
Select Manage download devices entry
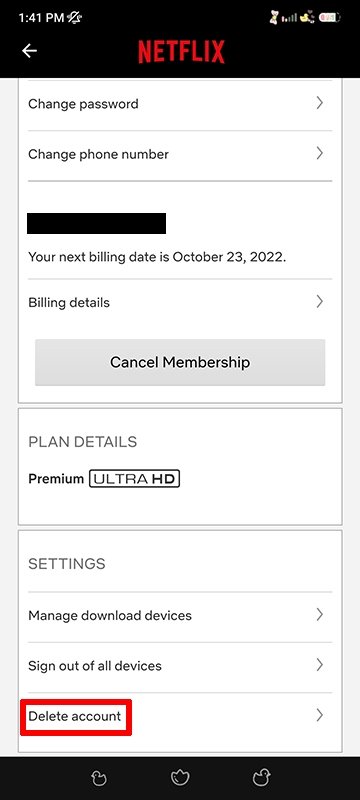180,617
